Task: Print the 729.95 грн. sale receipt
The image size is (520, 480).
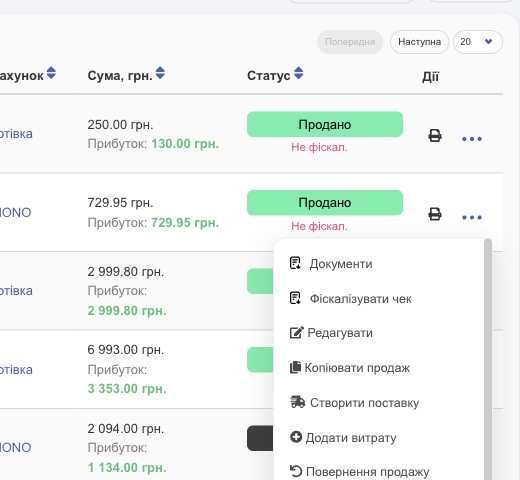Action: click(x=435, y=214)
